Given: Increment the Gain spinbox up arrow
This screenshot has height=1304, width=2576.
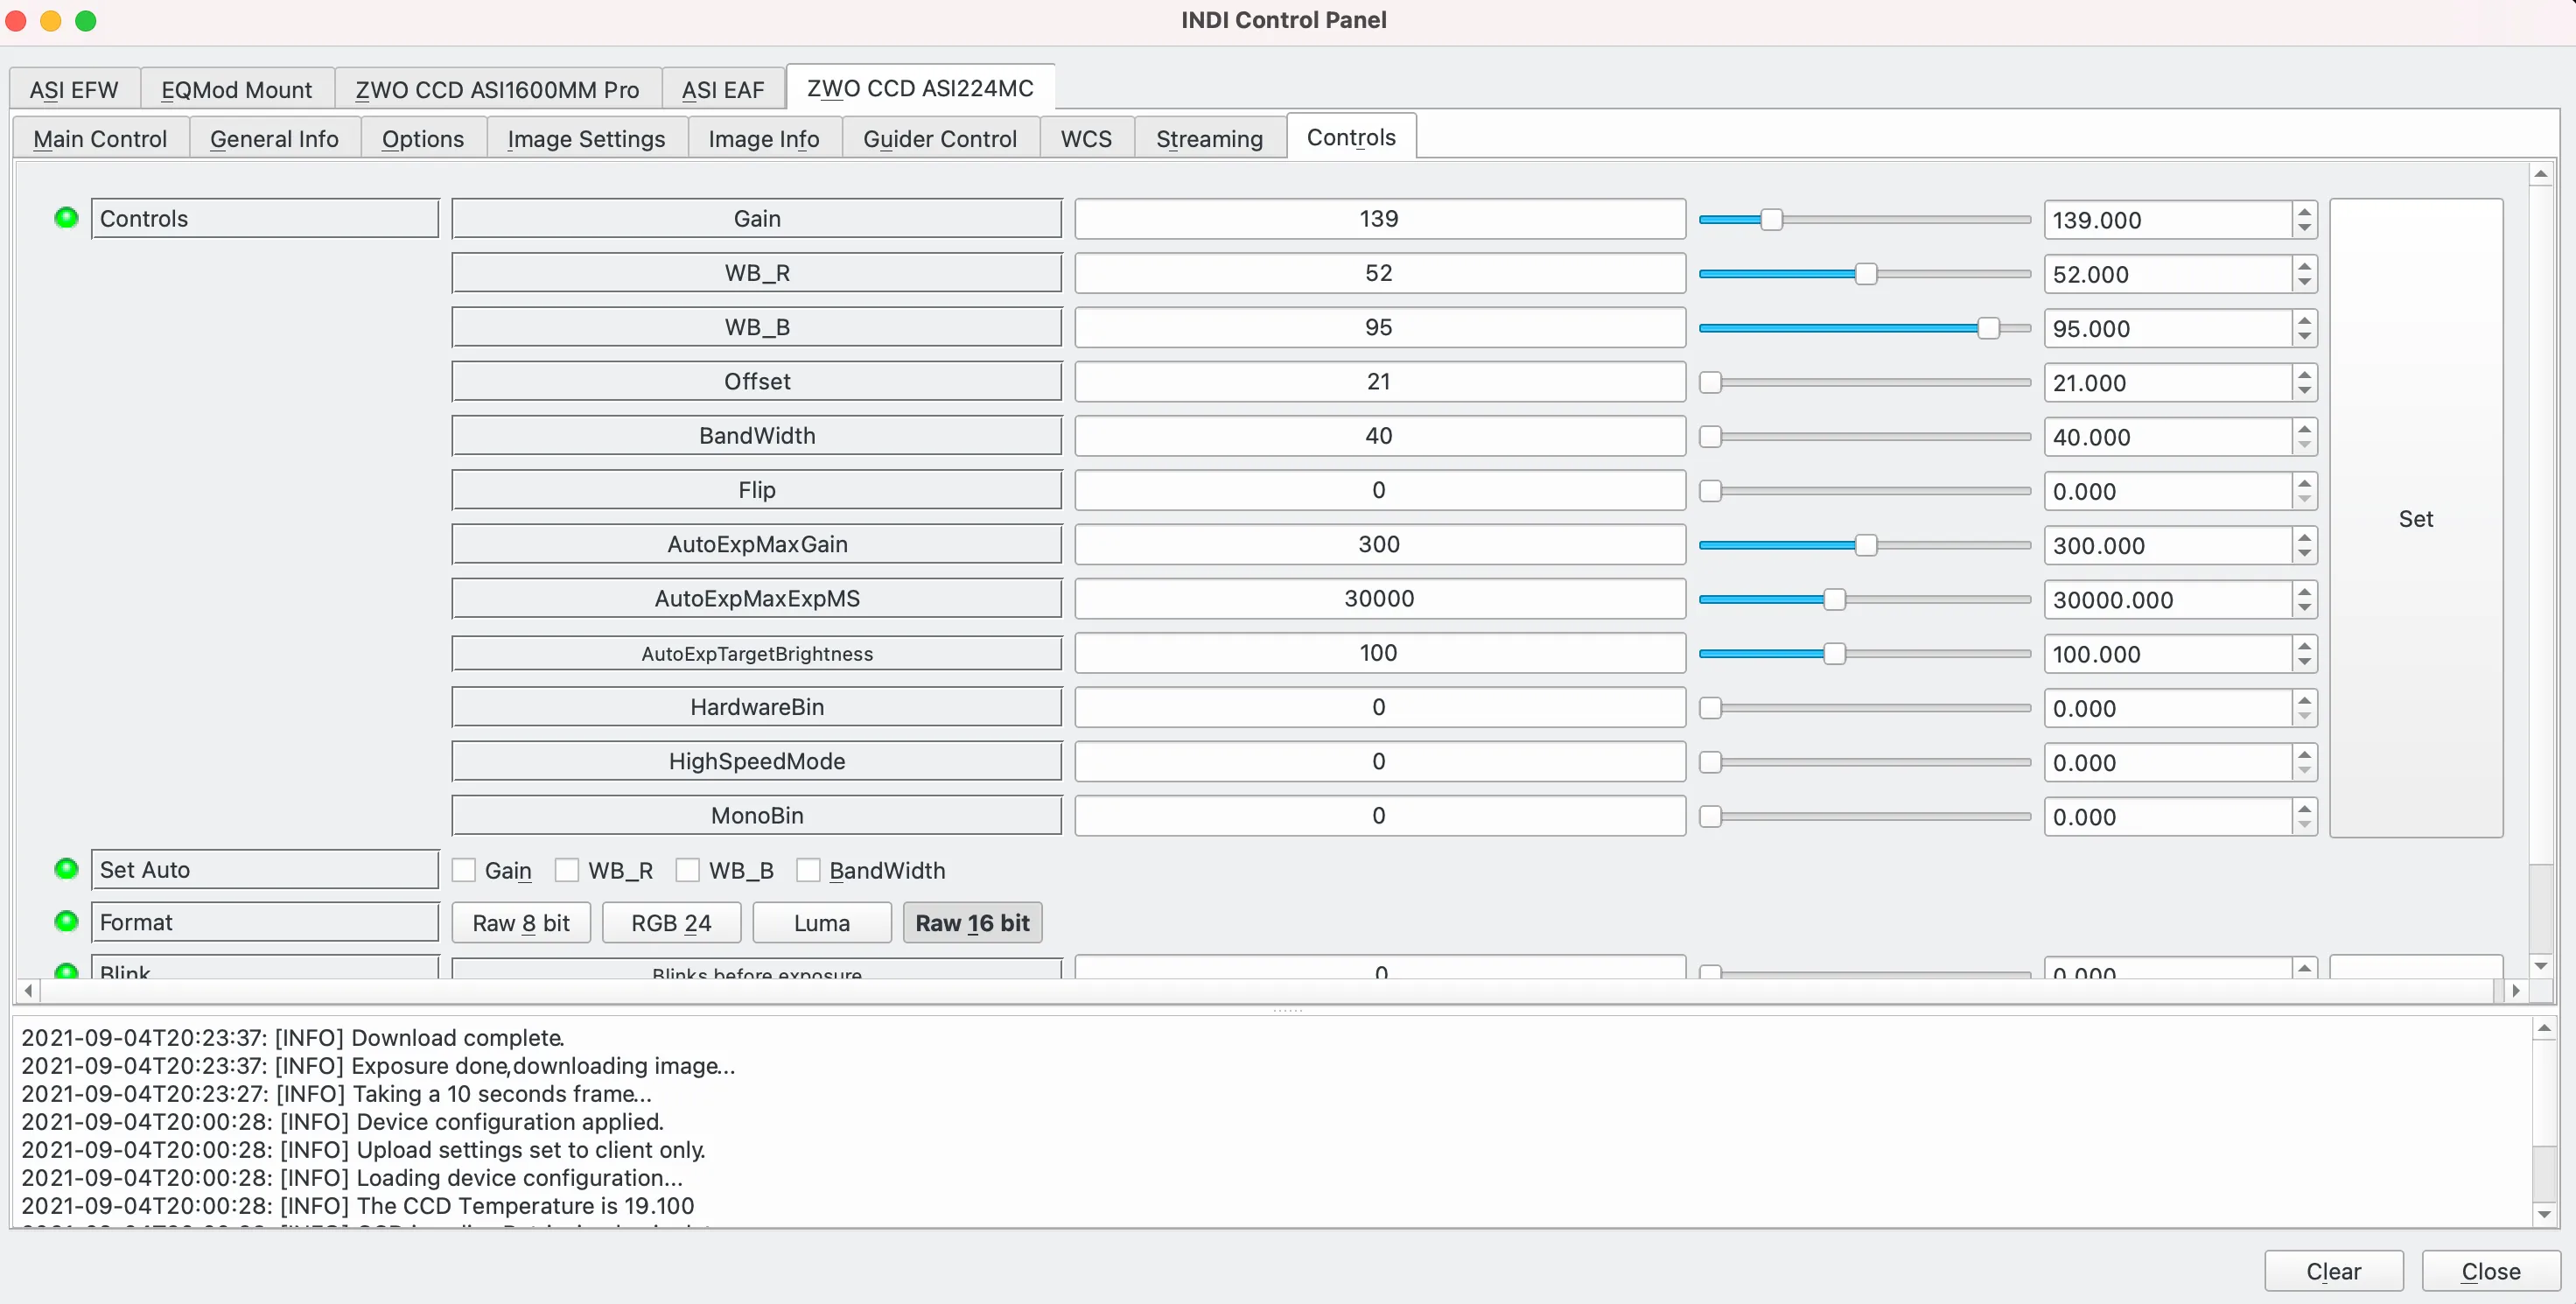Looking at the screenshot, I should [2304, 211].
